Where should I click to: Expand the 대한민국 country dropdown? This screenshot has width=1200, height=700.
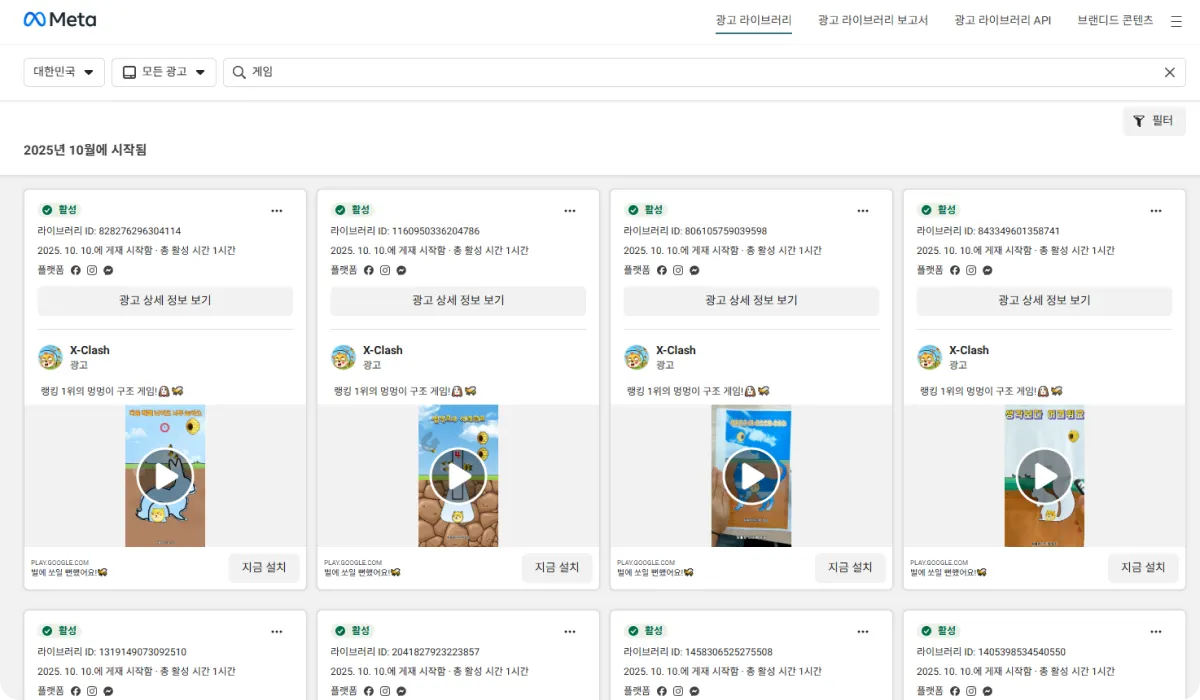[x=64, y=72]
